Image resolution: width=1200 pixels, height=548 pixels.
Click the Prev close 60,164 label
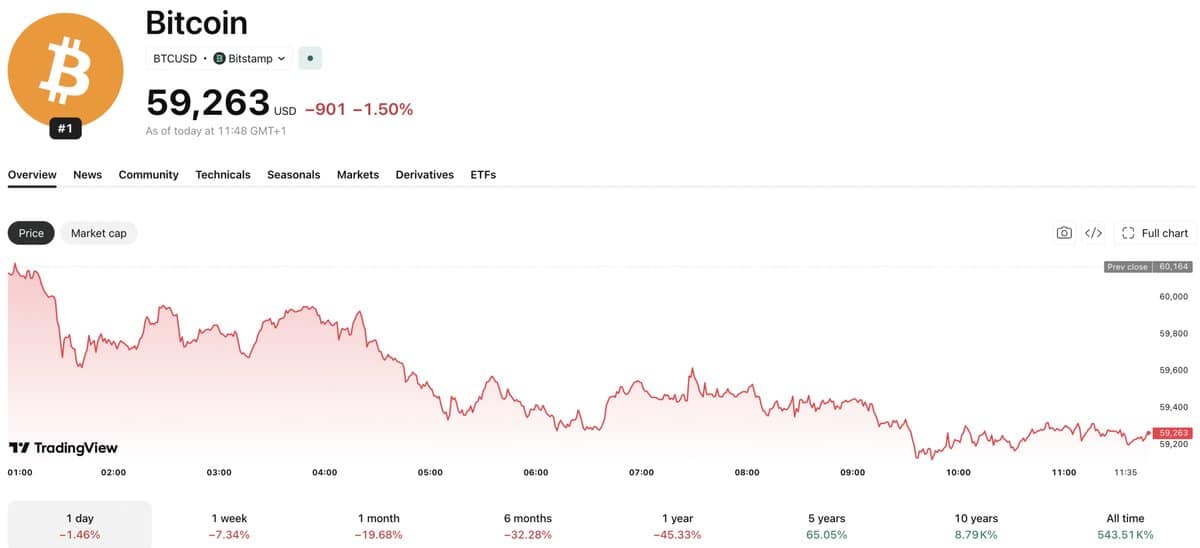1147,267
